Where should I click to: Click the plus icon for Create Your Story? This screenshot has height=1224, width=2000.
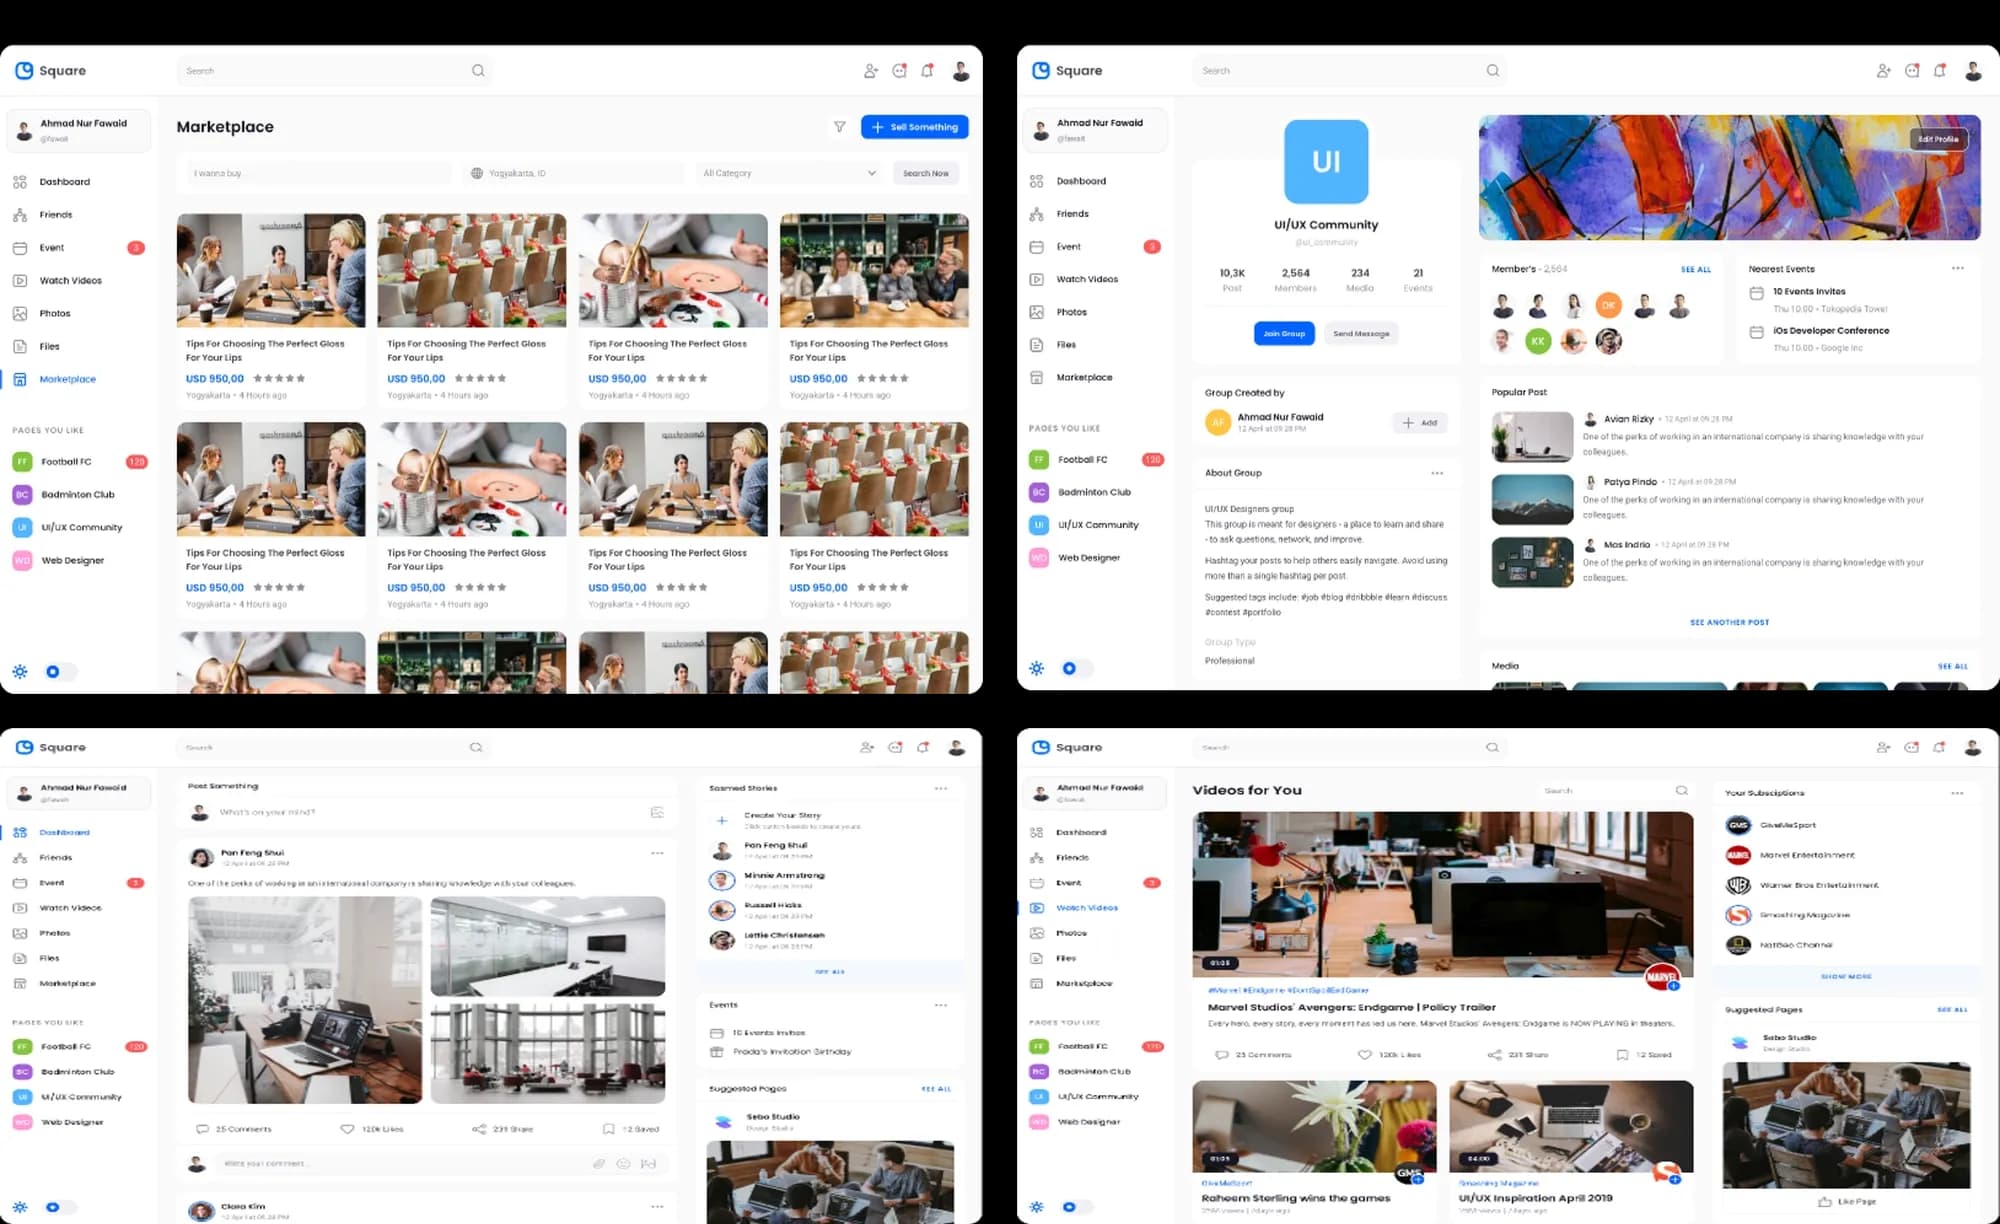pos(722,820)
